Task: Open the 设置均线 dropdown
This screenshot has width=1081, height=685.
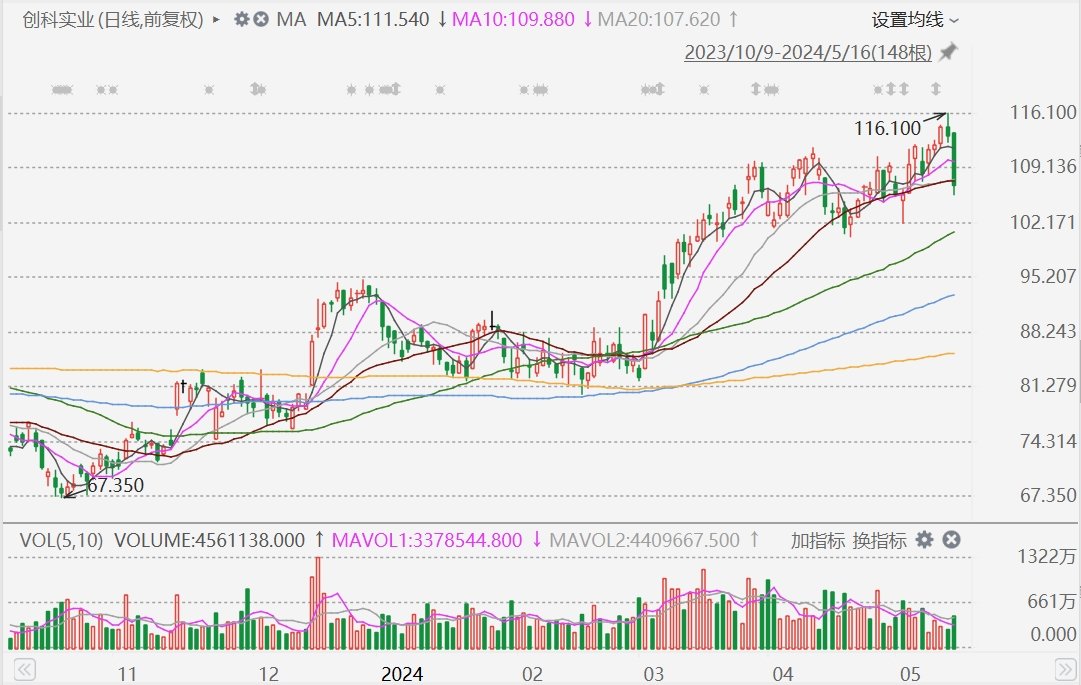Action: click(x=915, y=20)
